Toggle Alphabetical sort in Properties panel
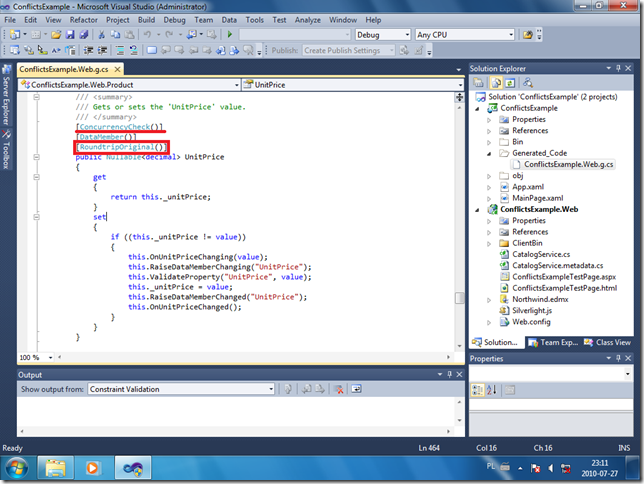Screen dimensions: 644x484 [x=492, y=390]
